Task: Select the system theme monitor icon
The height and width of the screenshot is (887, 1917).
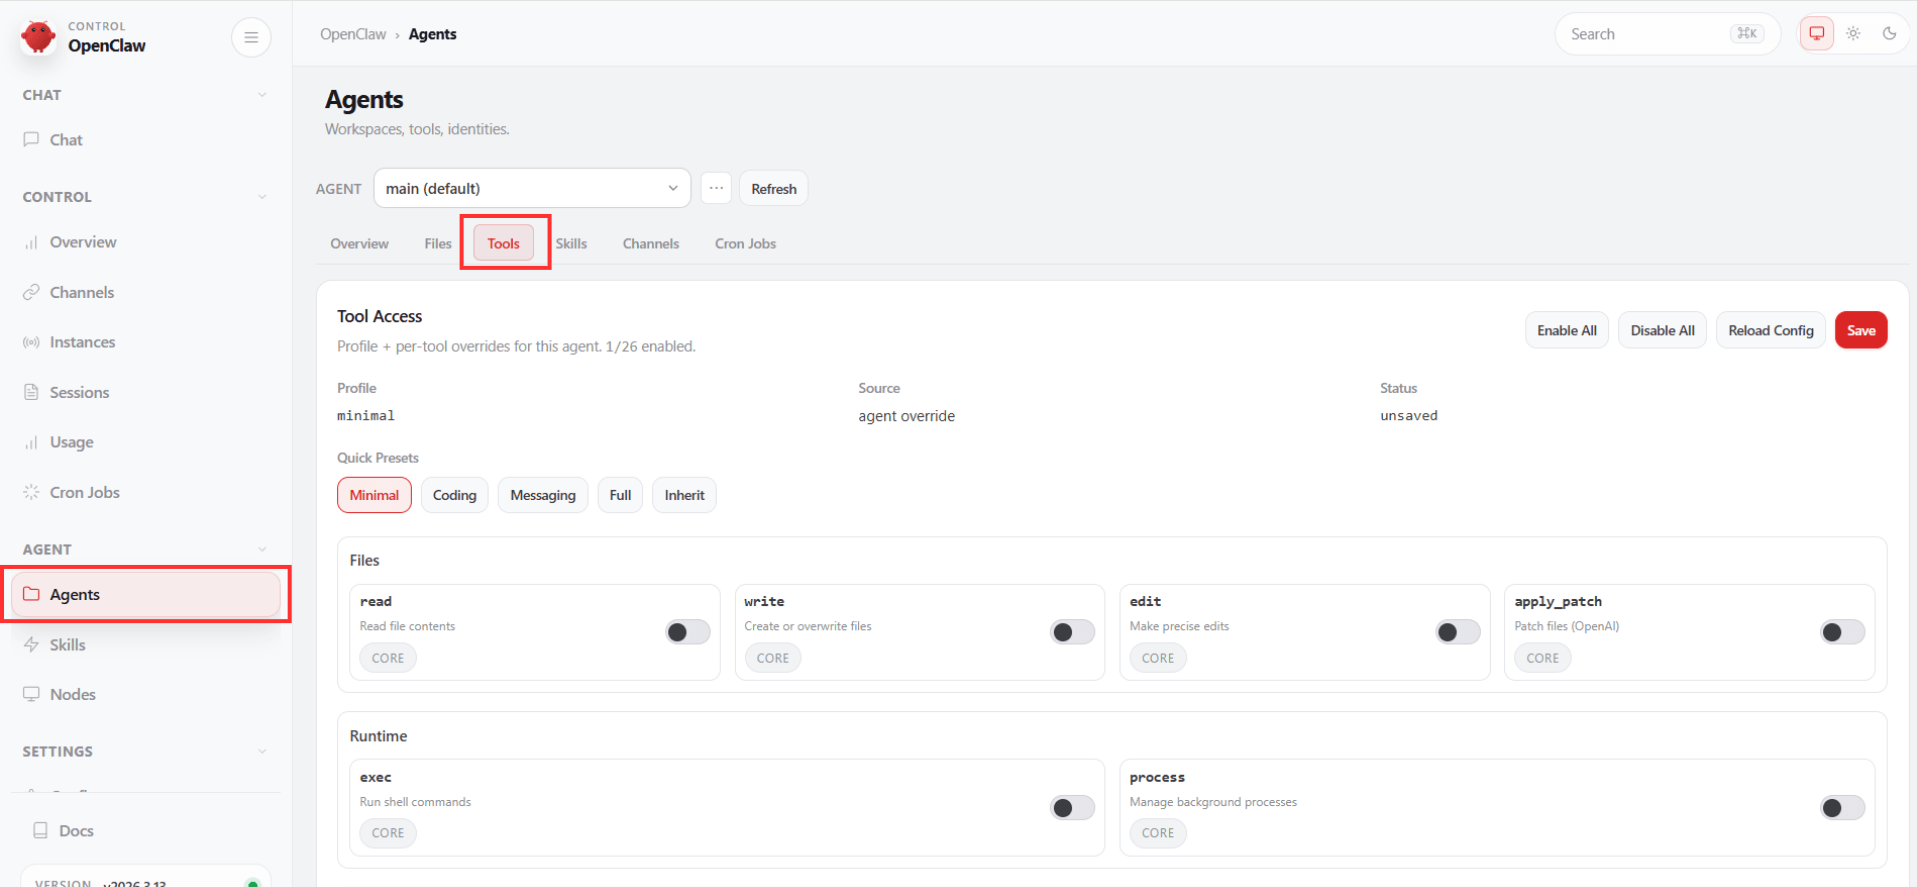Action: (1816, 34)
